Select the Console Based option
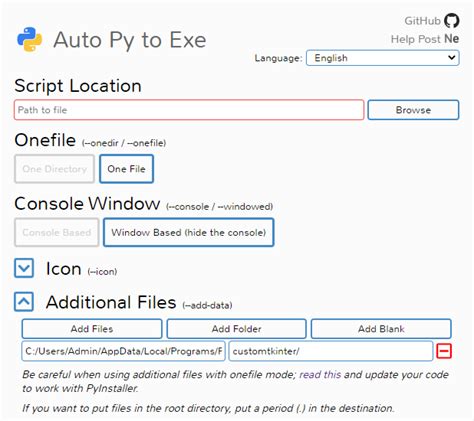 click(x=57, y=232)
